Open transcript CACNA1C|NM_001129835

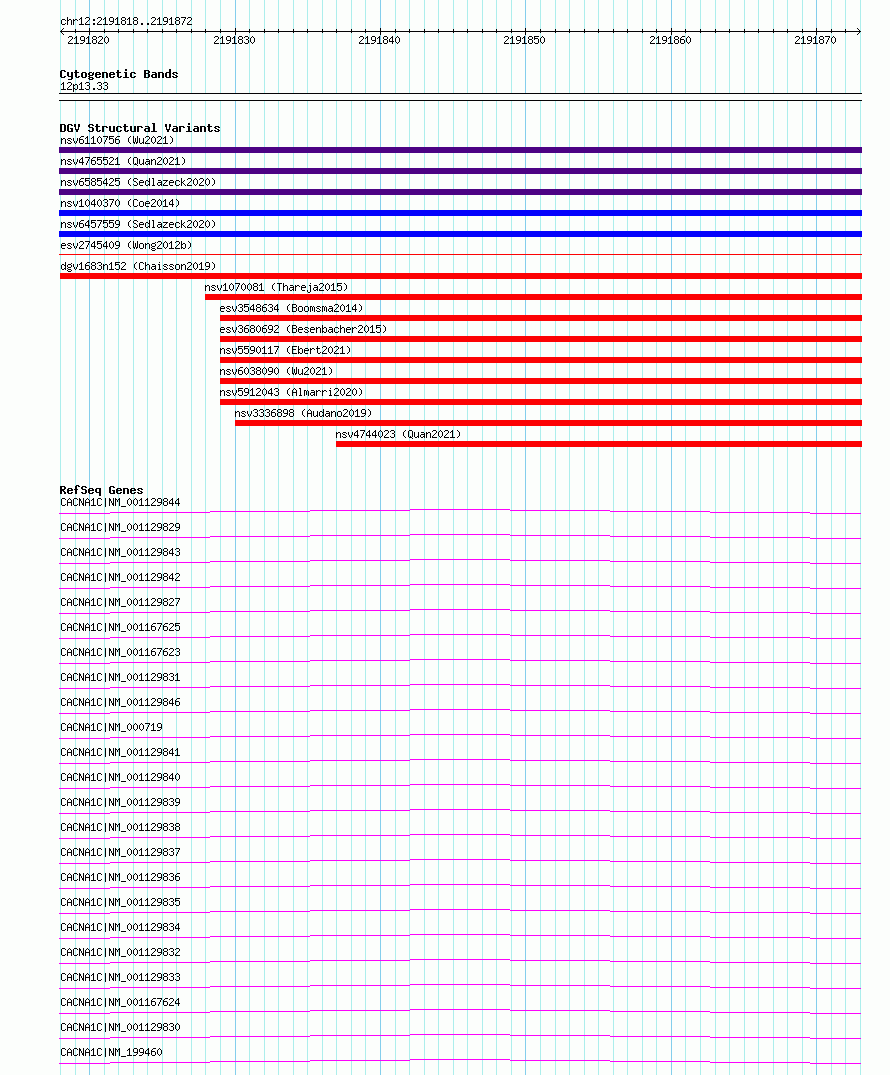click(x=120, y=903)
